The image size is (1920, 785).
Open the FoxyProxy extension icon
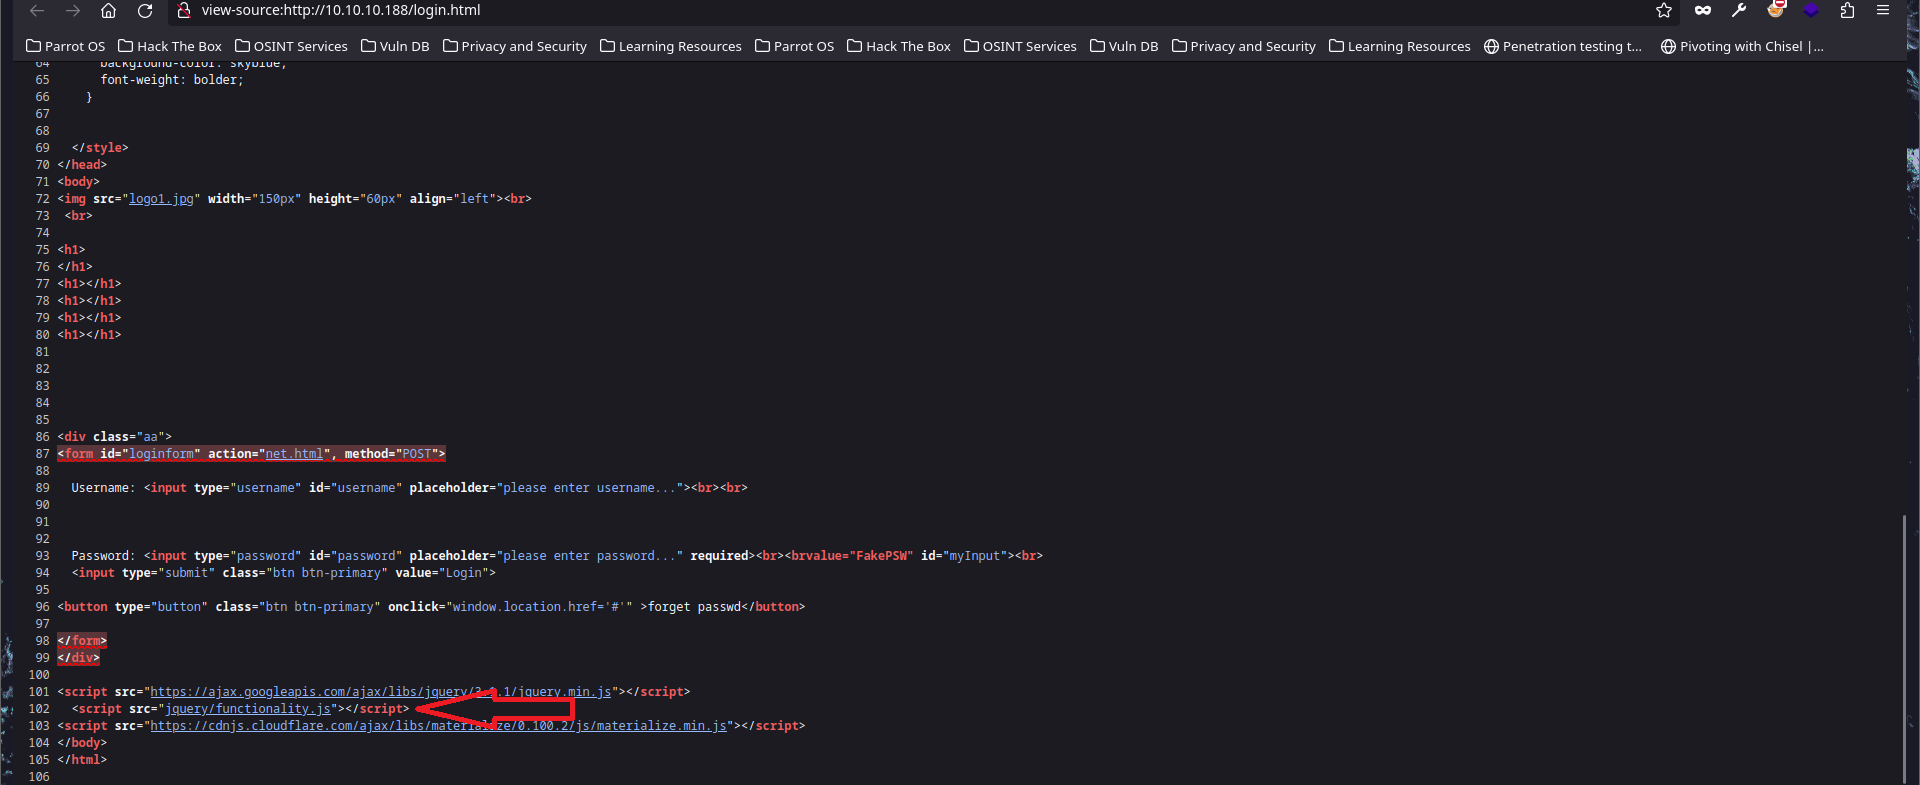click(1775, 10)
